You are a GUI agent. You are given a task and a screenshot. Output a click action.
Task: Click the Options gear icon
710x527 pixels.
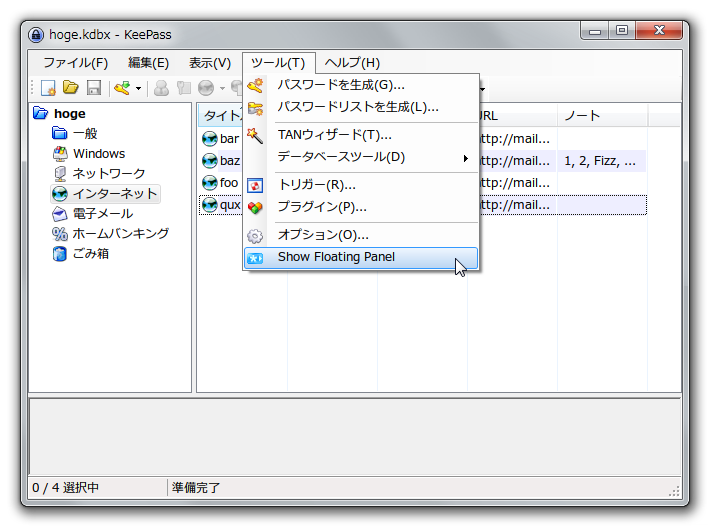(255, 235)
